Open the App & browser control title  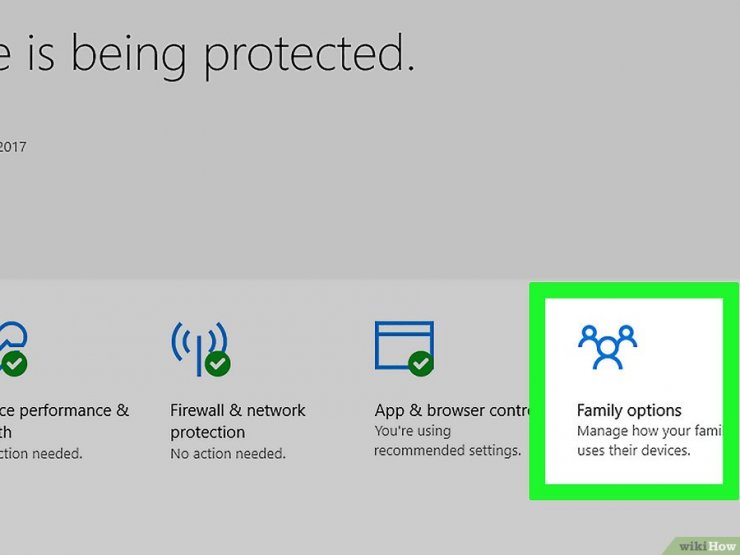[x=453, y=410]
